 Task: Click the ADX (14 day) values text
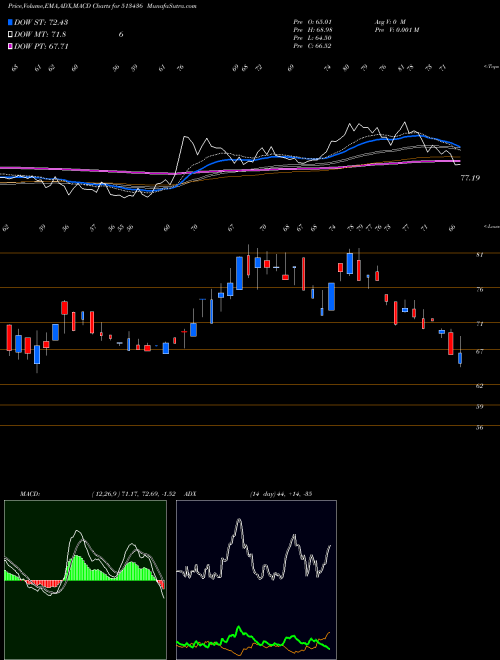tap(281, 494)
